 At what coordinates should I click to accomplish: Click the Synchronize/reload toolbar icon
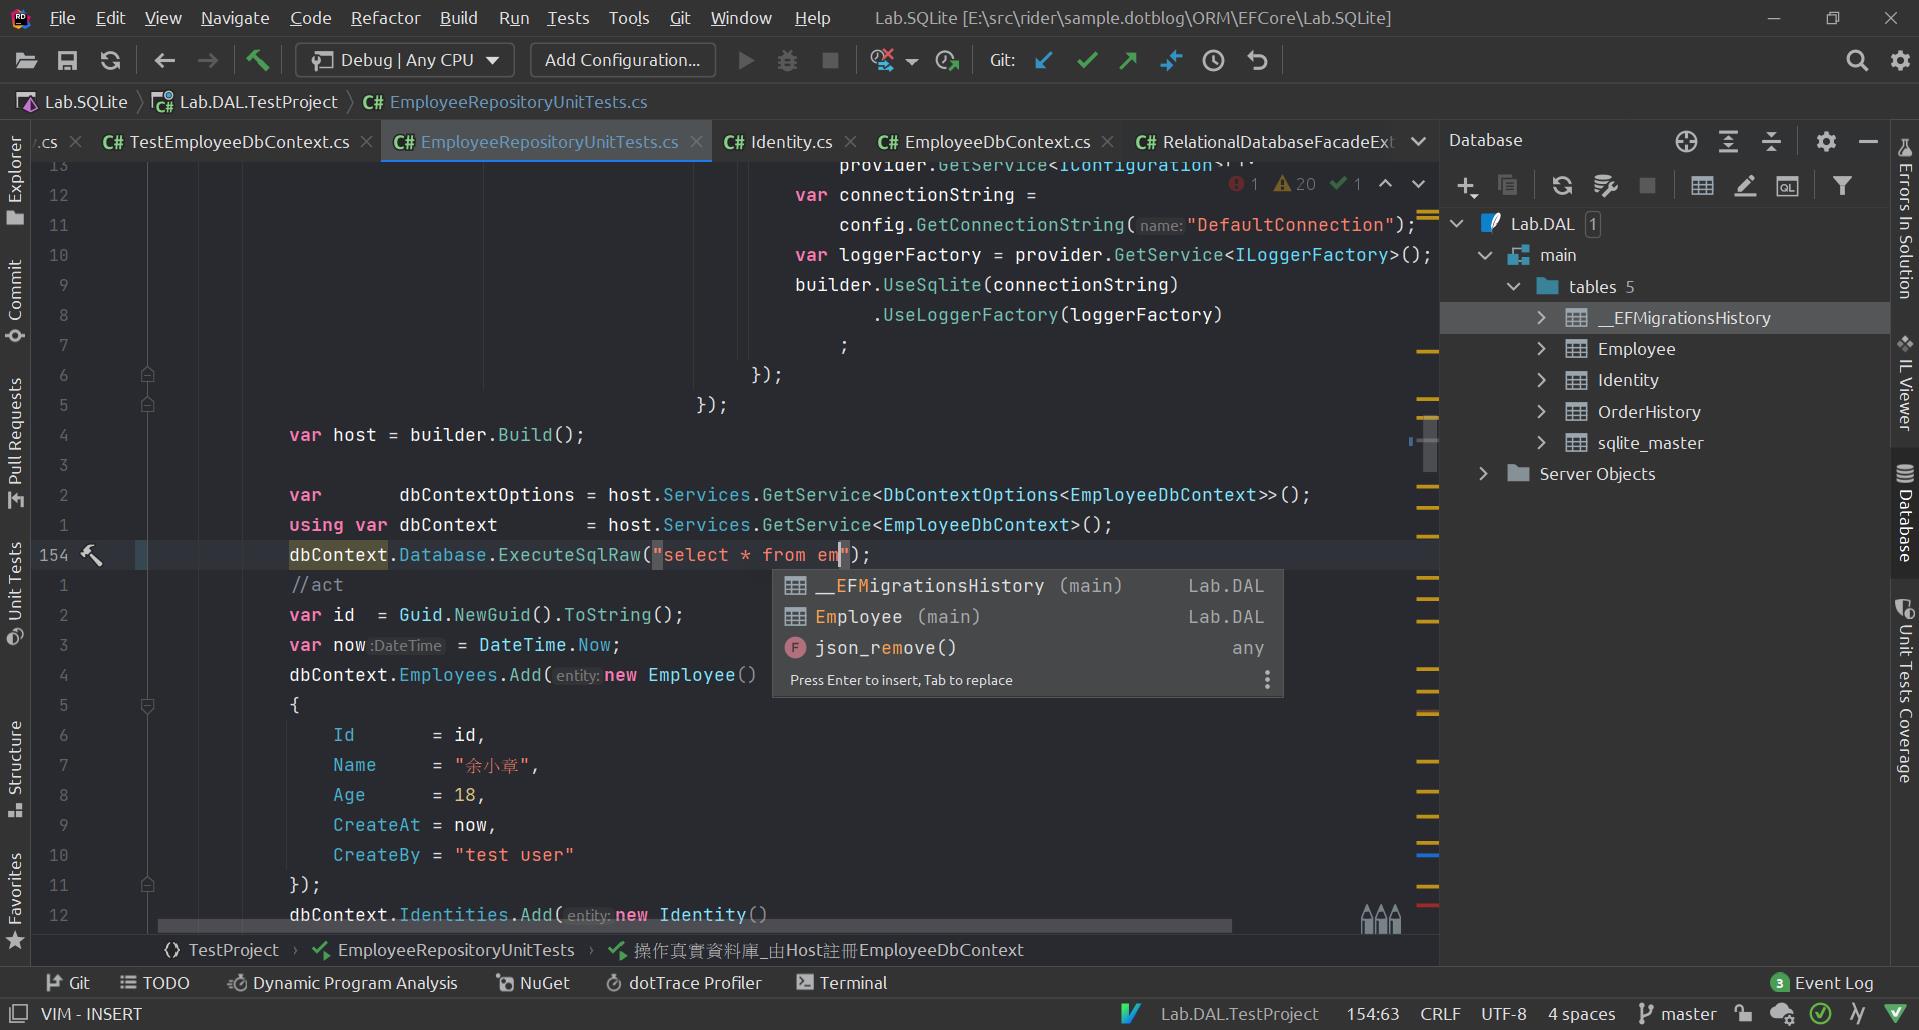click(x=110, y=61)
